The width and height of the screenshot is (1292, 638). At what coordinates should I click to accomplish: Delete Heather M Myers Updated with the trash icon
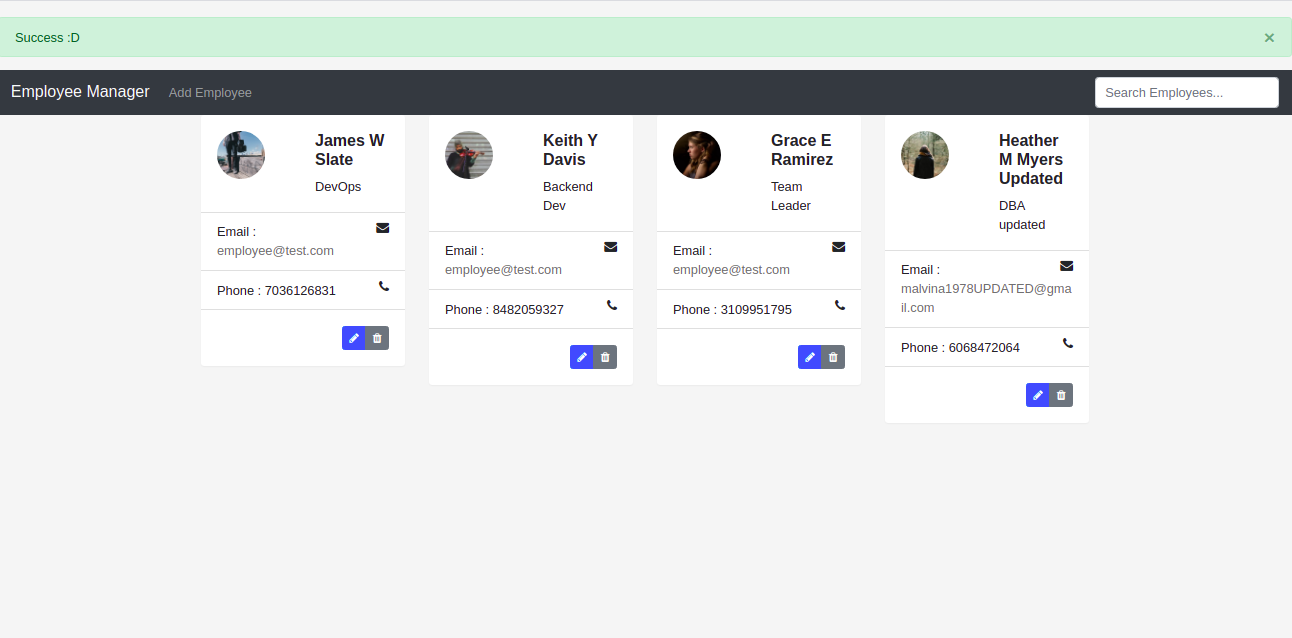(x=1061, y=395)
